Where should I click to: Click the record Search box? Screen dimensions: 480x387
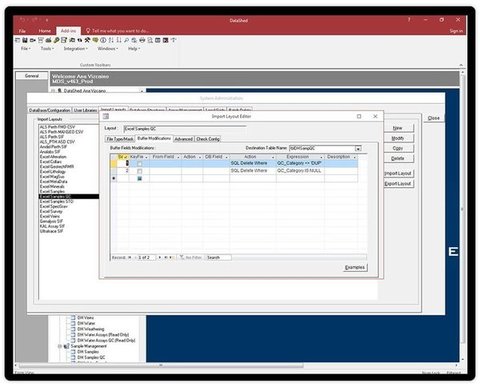(x=218, y=257)
